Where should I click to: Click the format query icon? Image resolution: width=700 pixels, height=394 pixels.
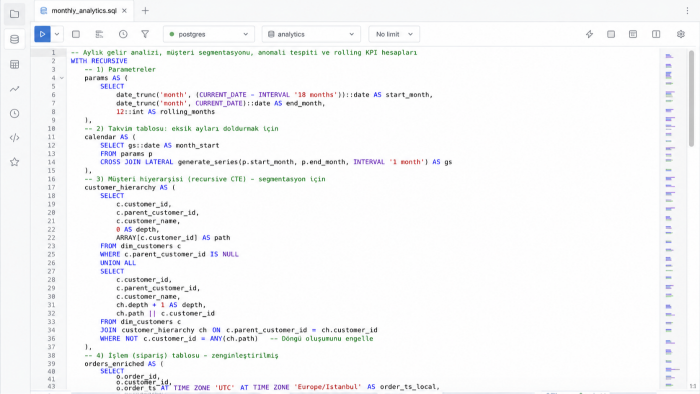99,34
